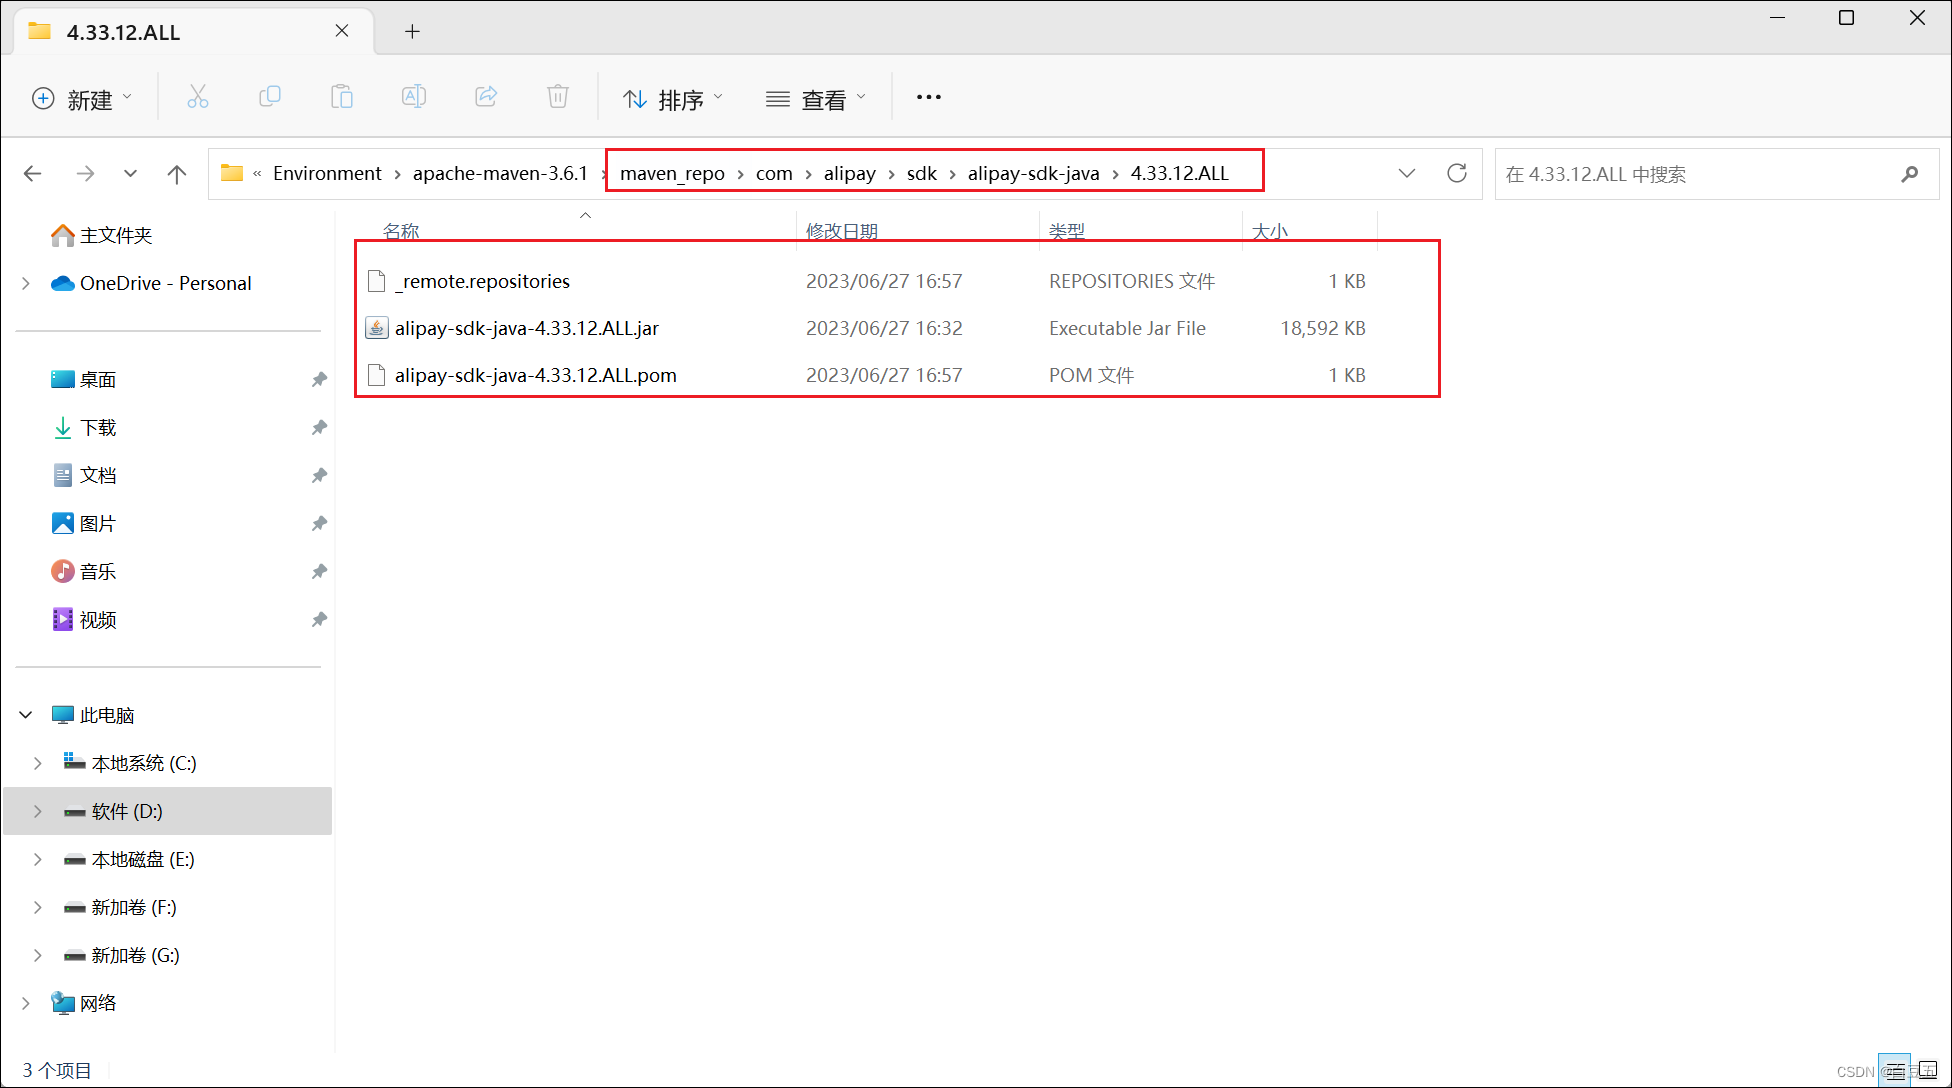Unpin 视频 via its pin icon

[319, 619]
